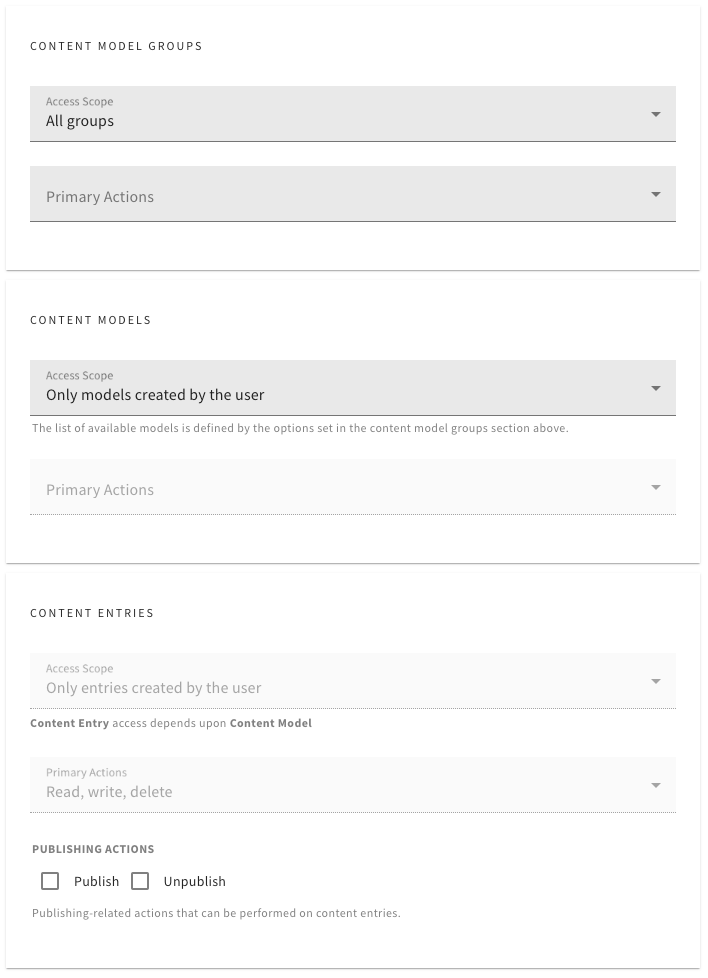708x978 pixels.
Task: Click the Content Entries section heading
Action: pos(92,613)
